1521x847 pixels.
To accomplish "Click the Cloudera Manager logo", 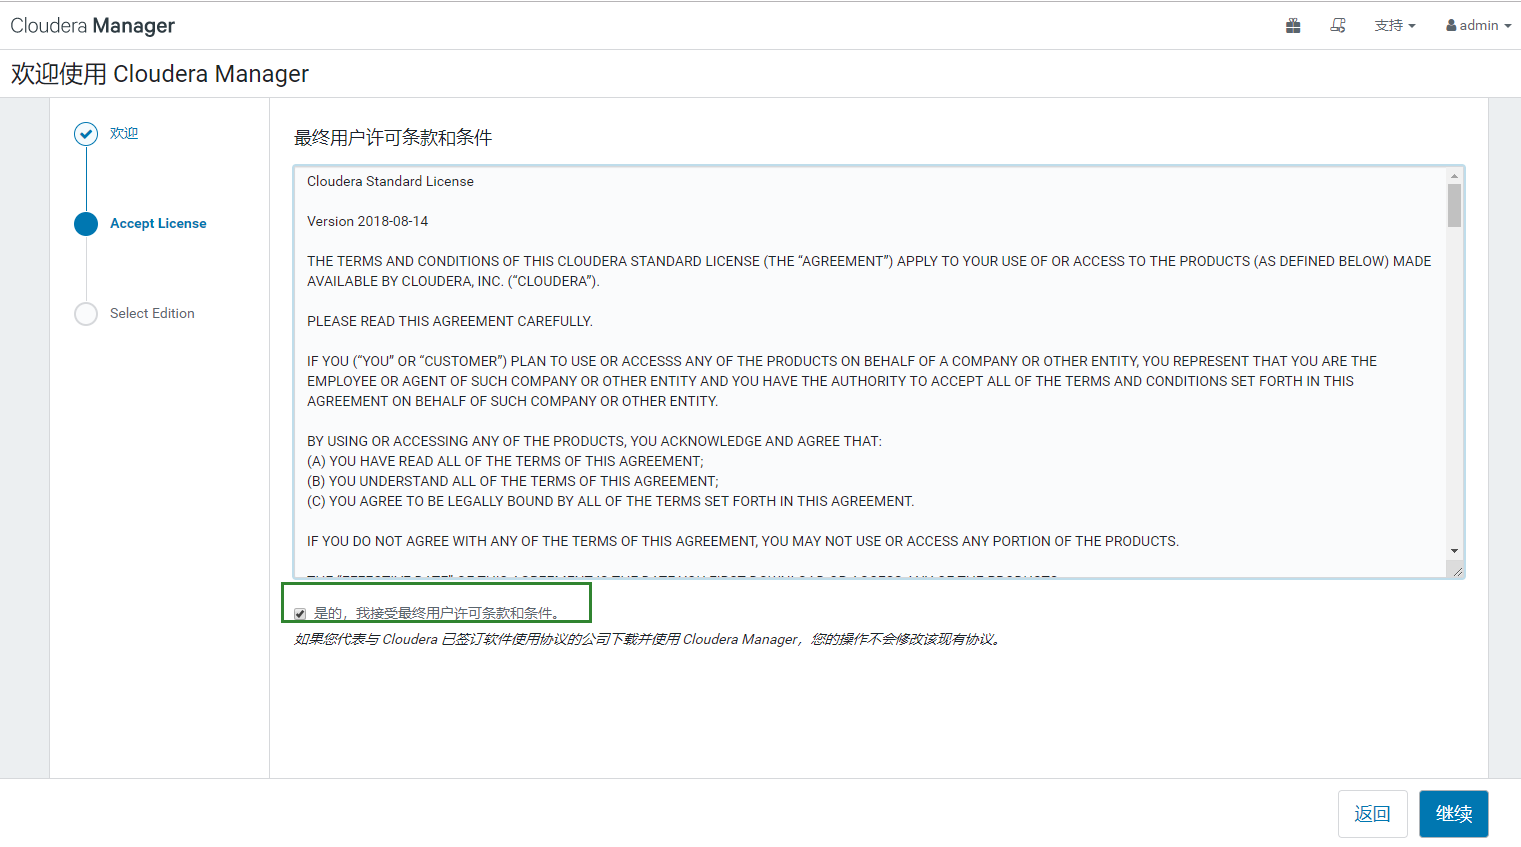I will tap(93, 26).
